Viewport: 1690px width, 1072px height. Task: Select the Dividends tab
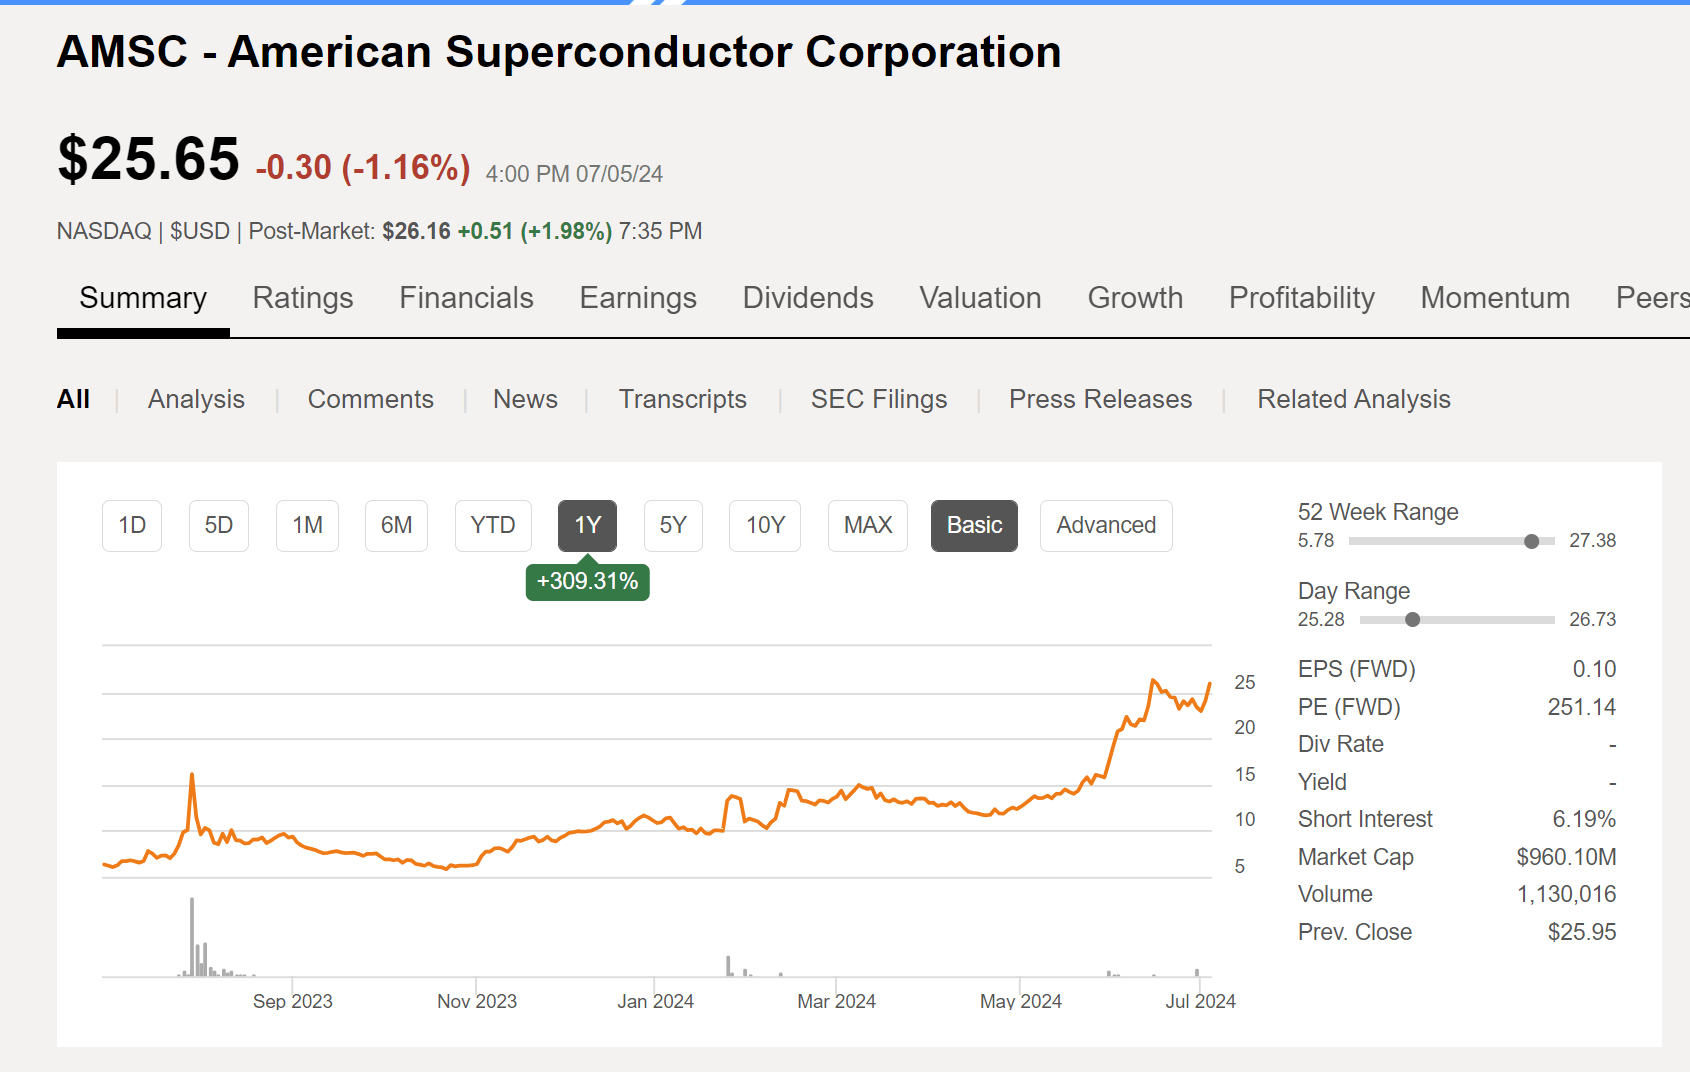coord(807,298)
